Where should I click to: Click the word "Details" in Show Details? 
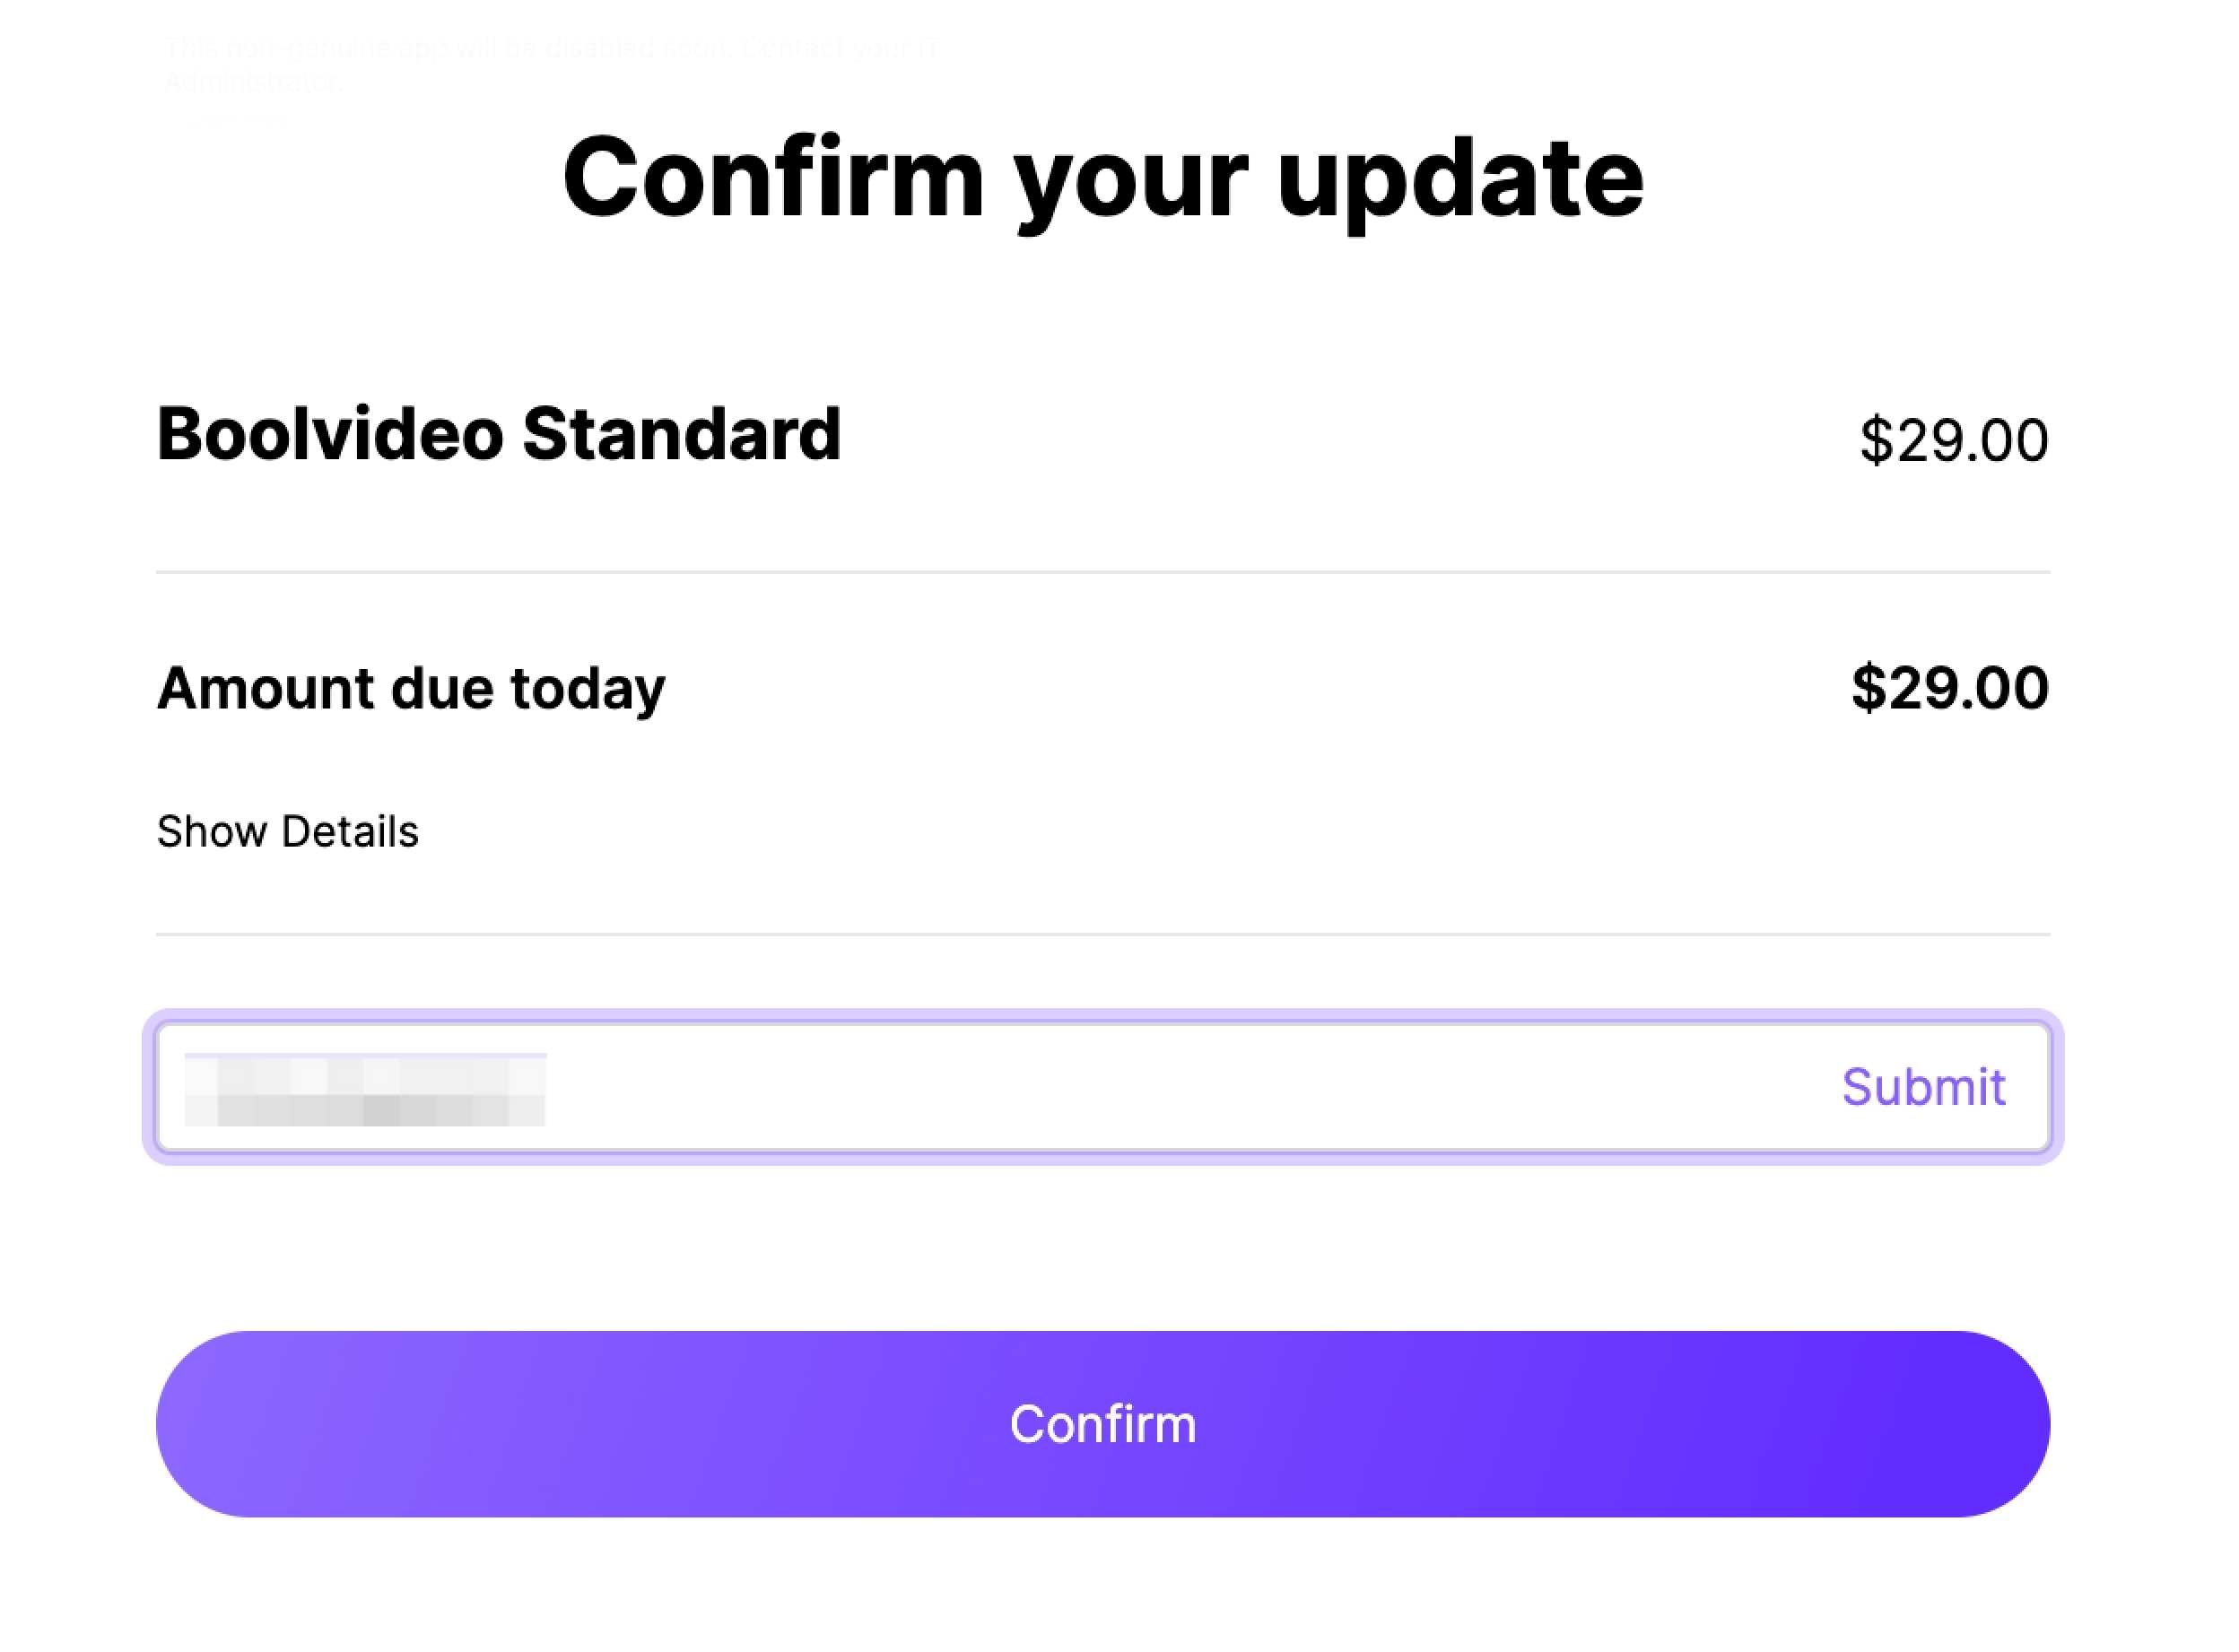350,831
